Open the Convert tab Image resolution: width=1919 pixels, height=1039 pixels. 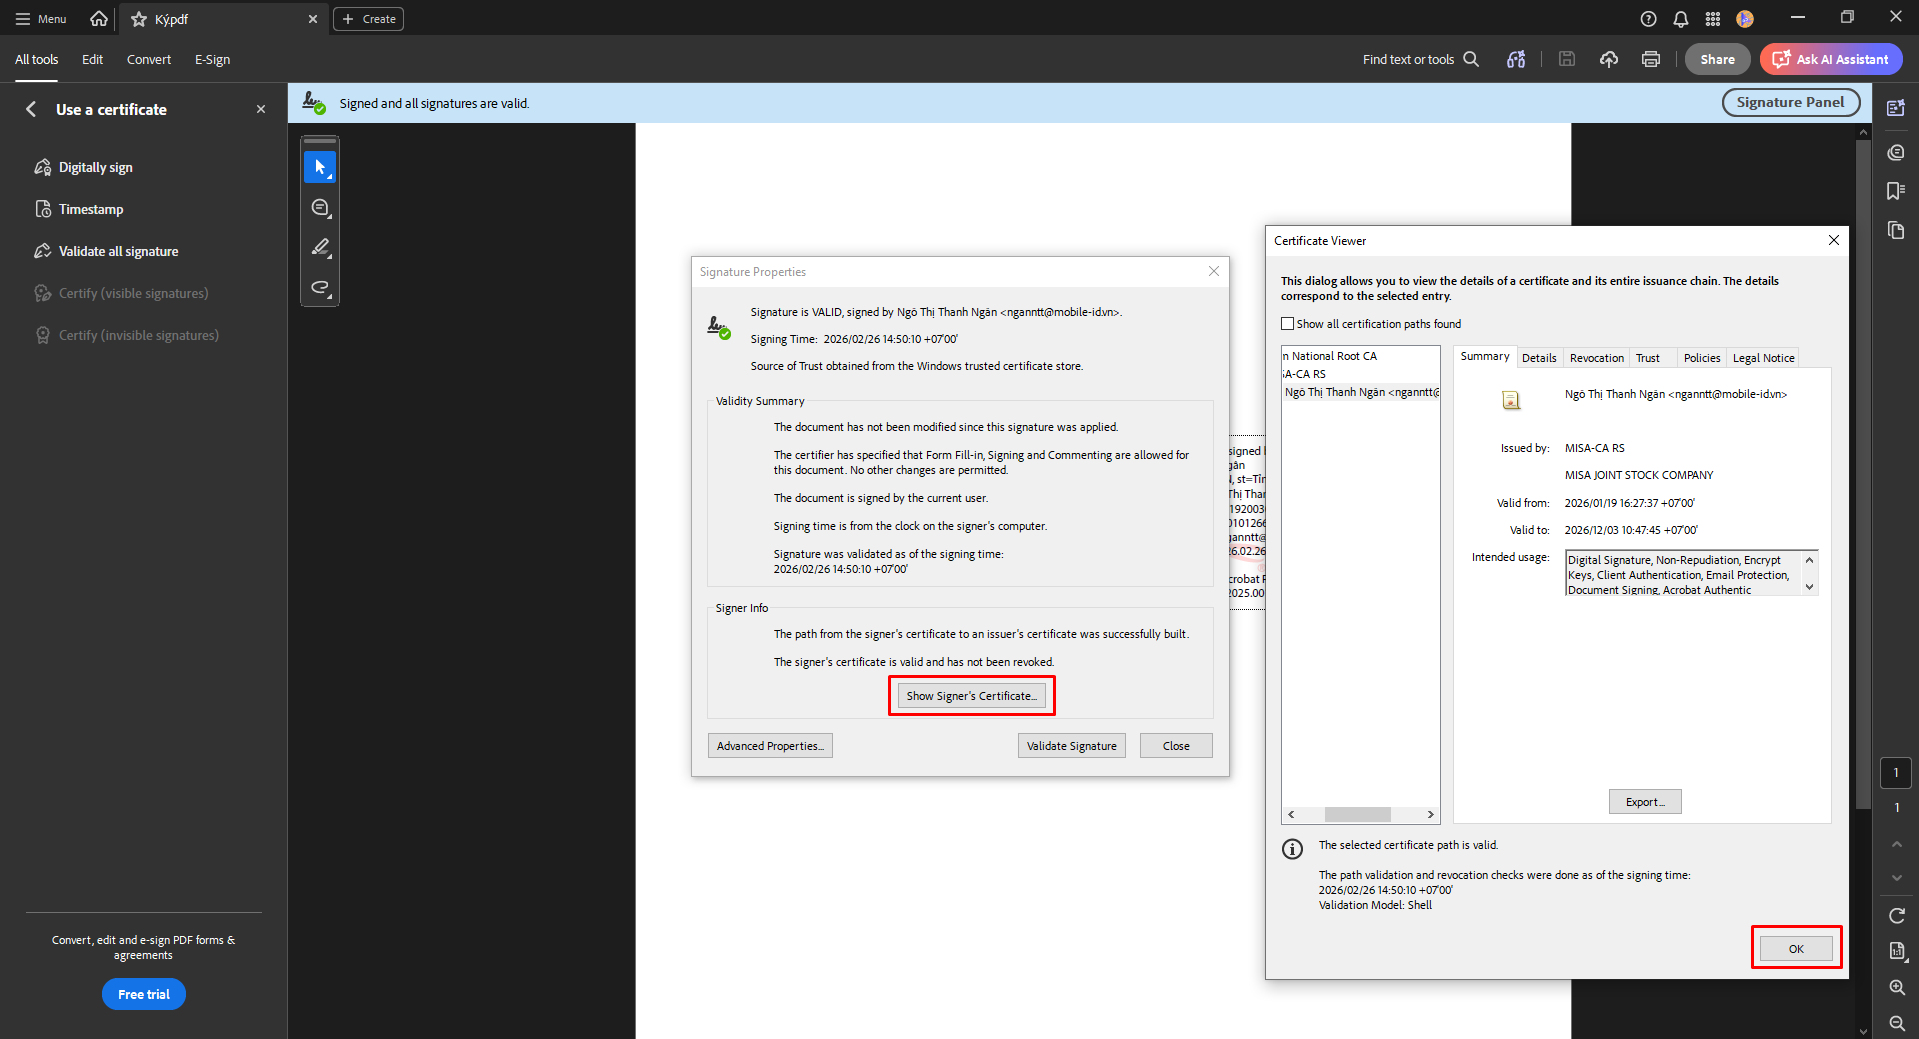(x=149, y=60)
